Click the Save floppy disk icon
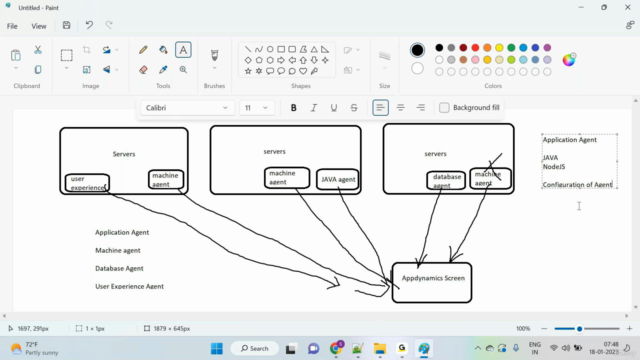640x360 pixels. tap(67, 25)
